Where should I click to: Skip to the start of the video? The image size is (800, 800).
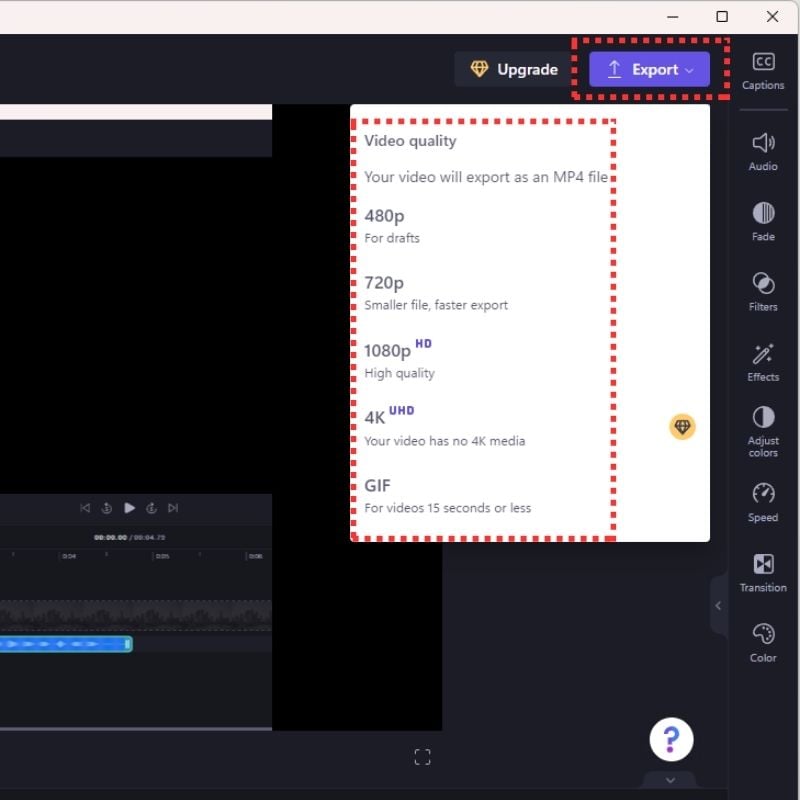(85, 508)
